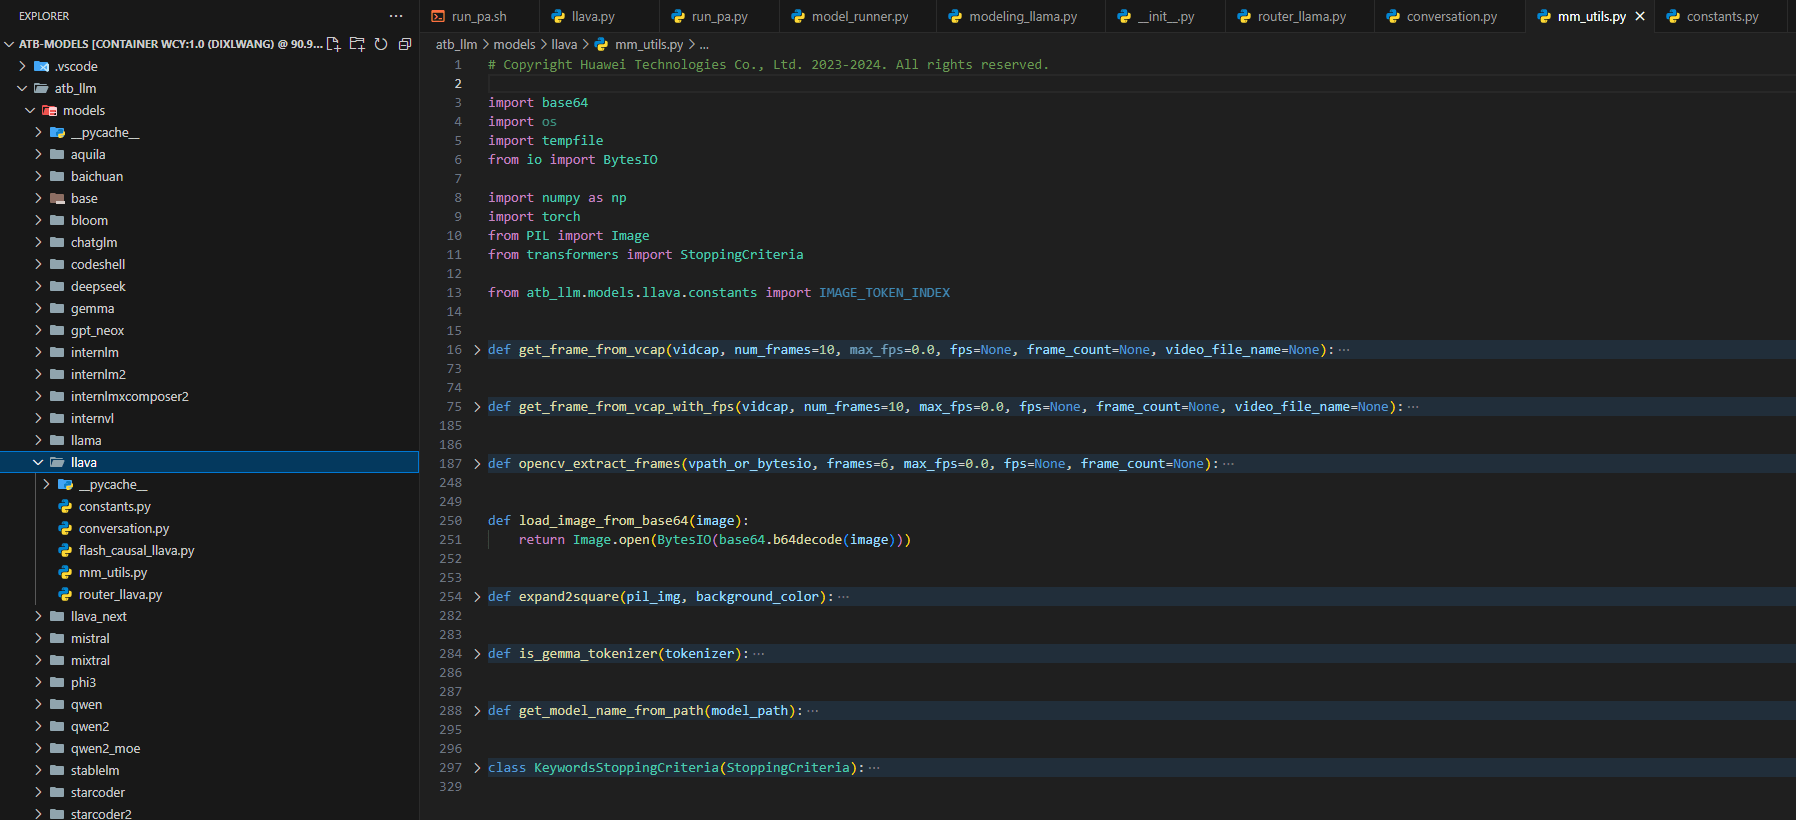
Task: Open the constants.py tab
Action: 1722,16
